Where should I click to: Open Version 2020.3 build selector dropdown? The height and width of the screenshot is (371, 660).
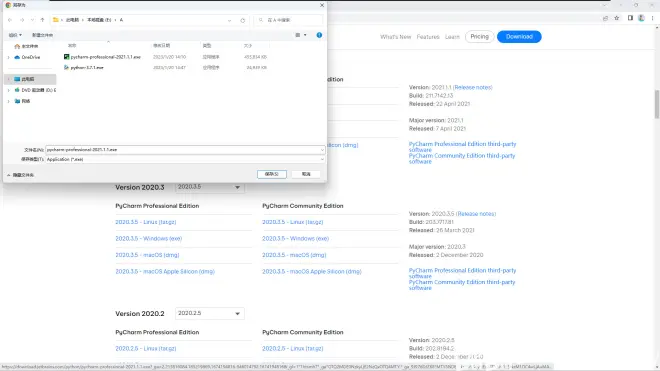pos(210,187)
